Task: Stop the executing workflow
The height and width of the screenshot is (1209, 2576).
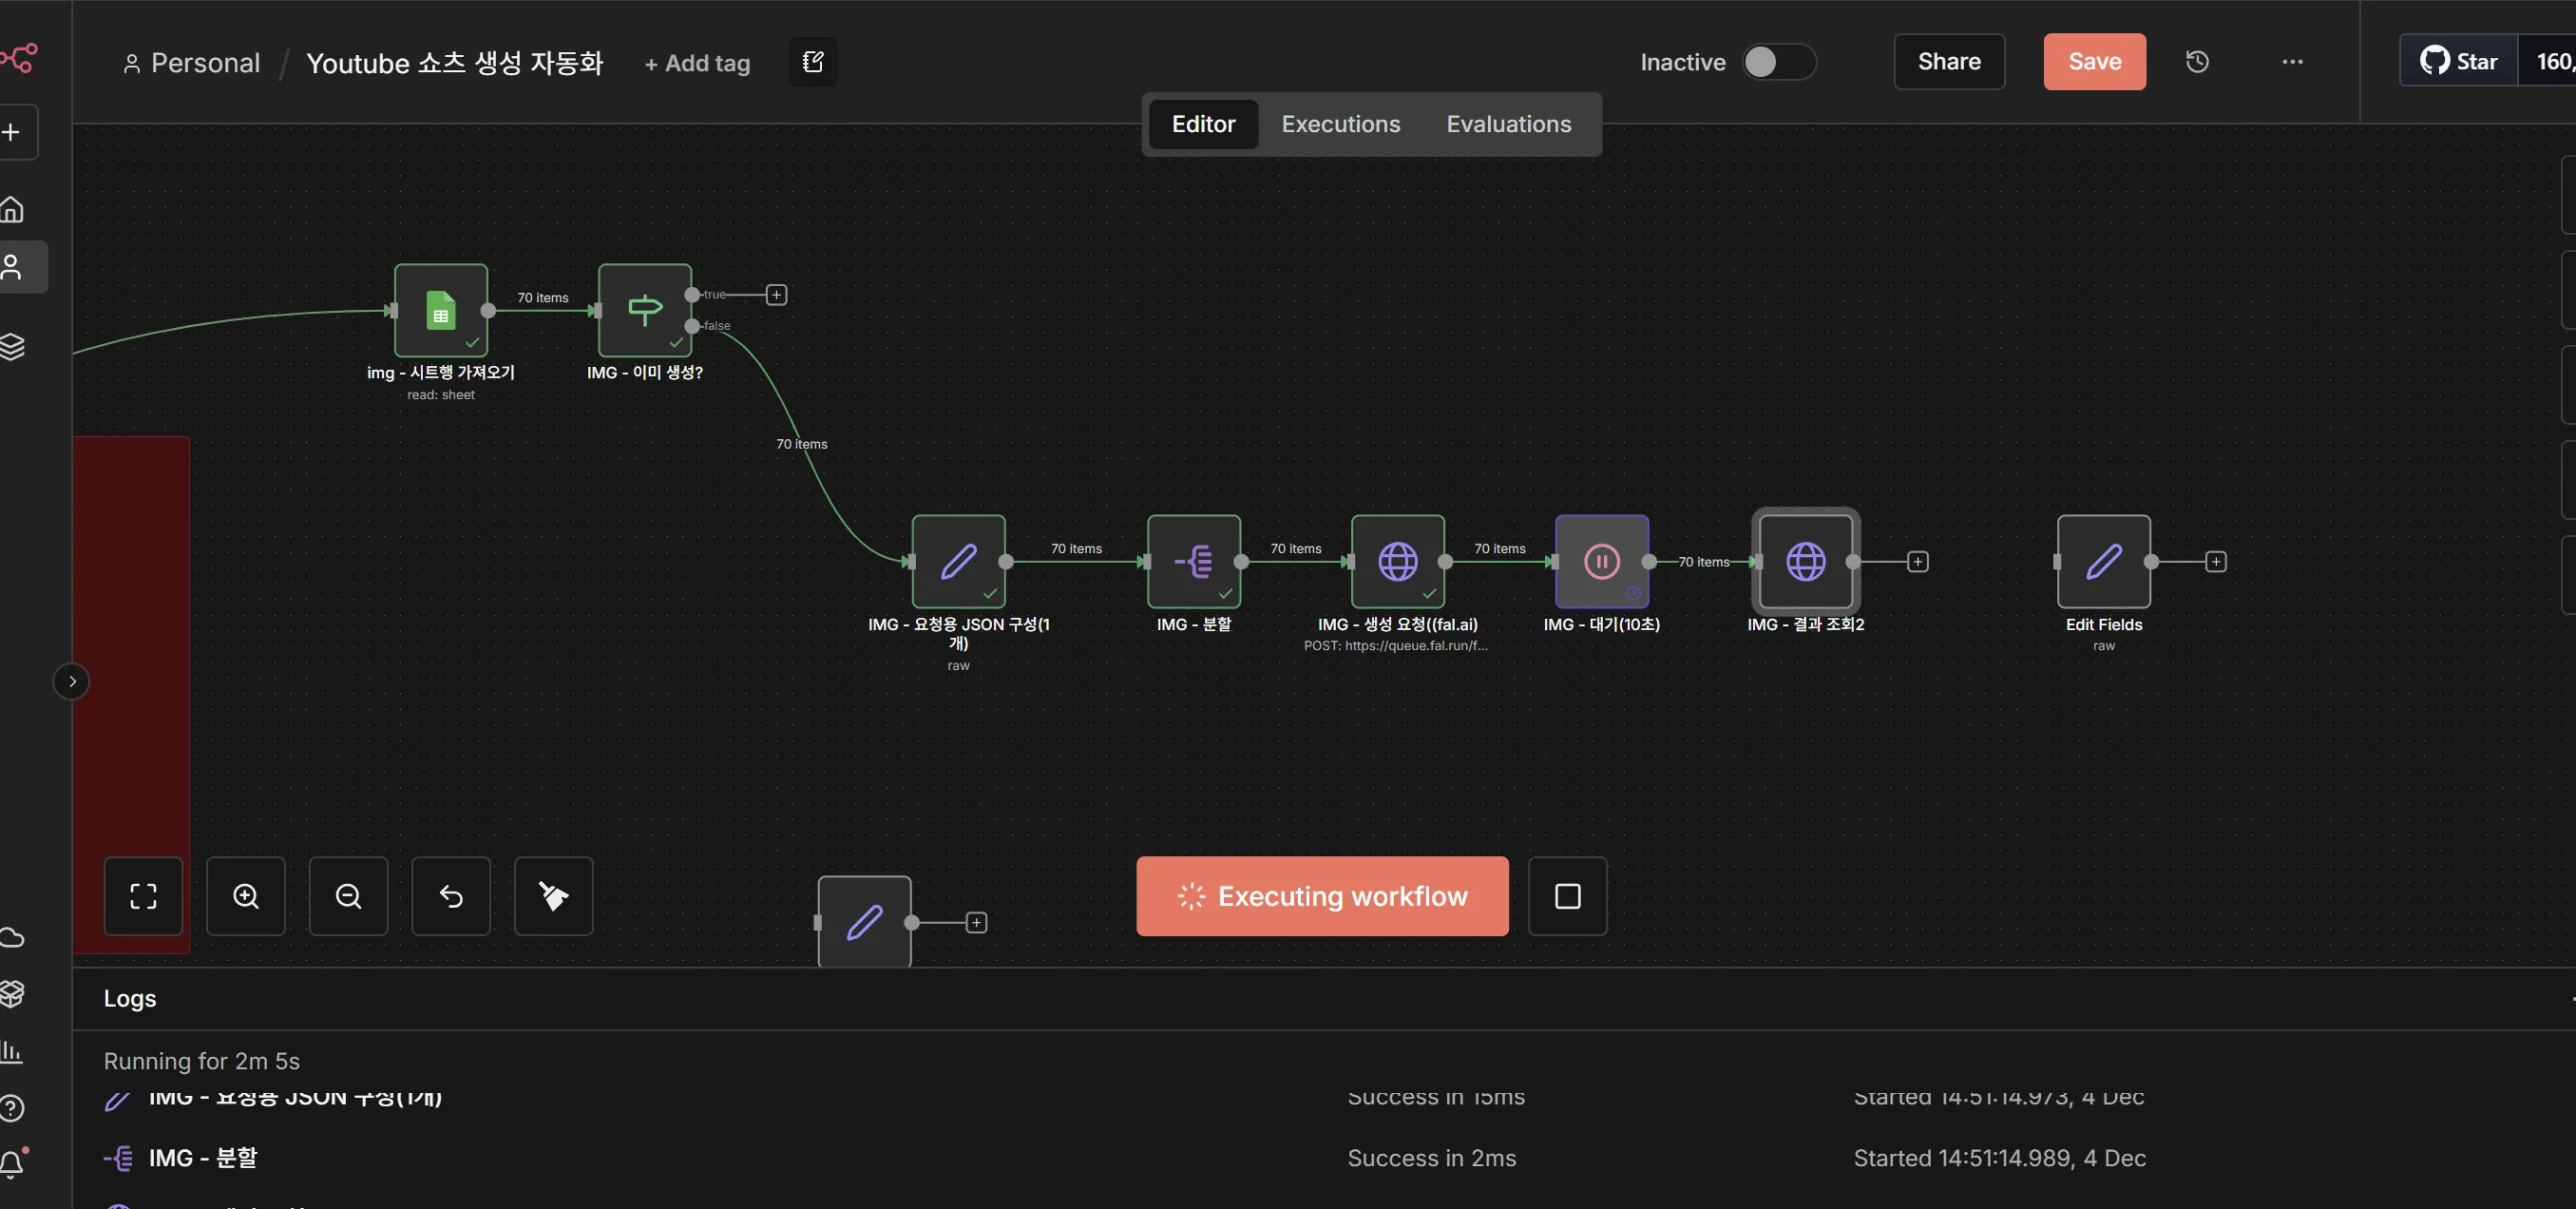Action: (x=1567, y=896)
